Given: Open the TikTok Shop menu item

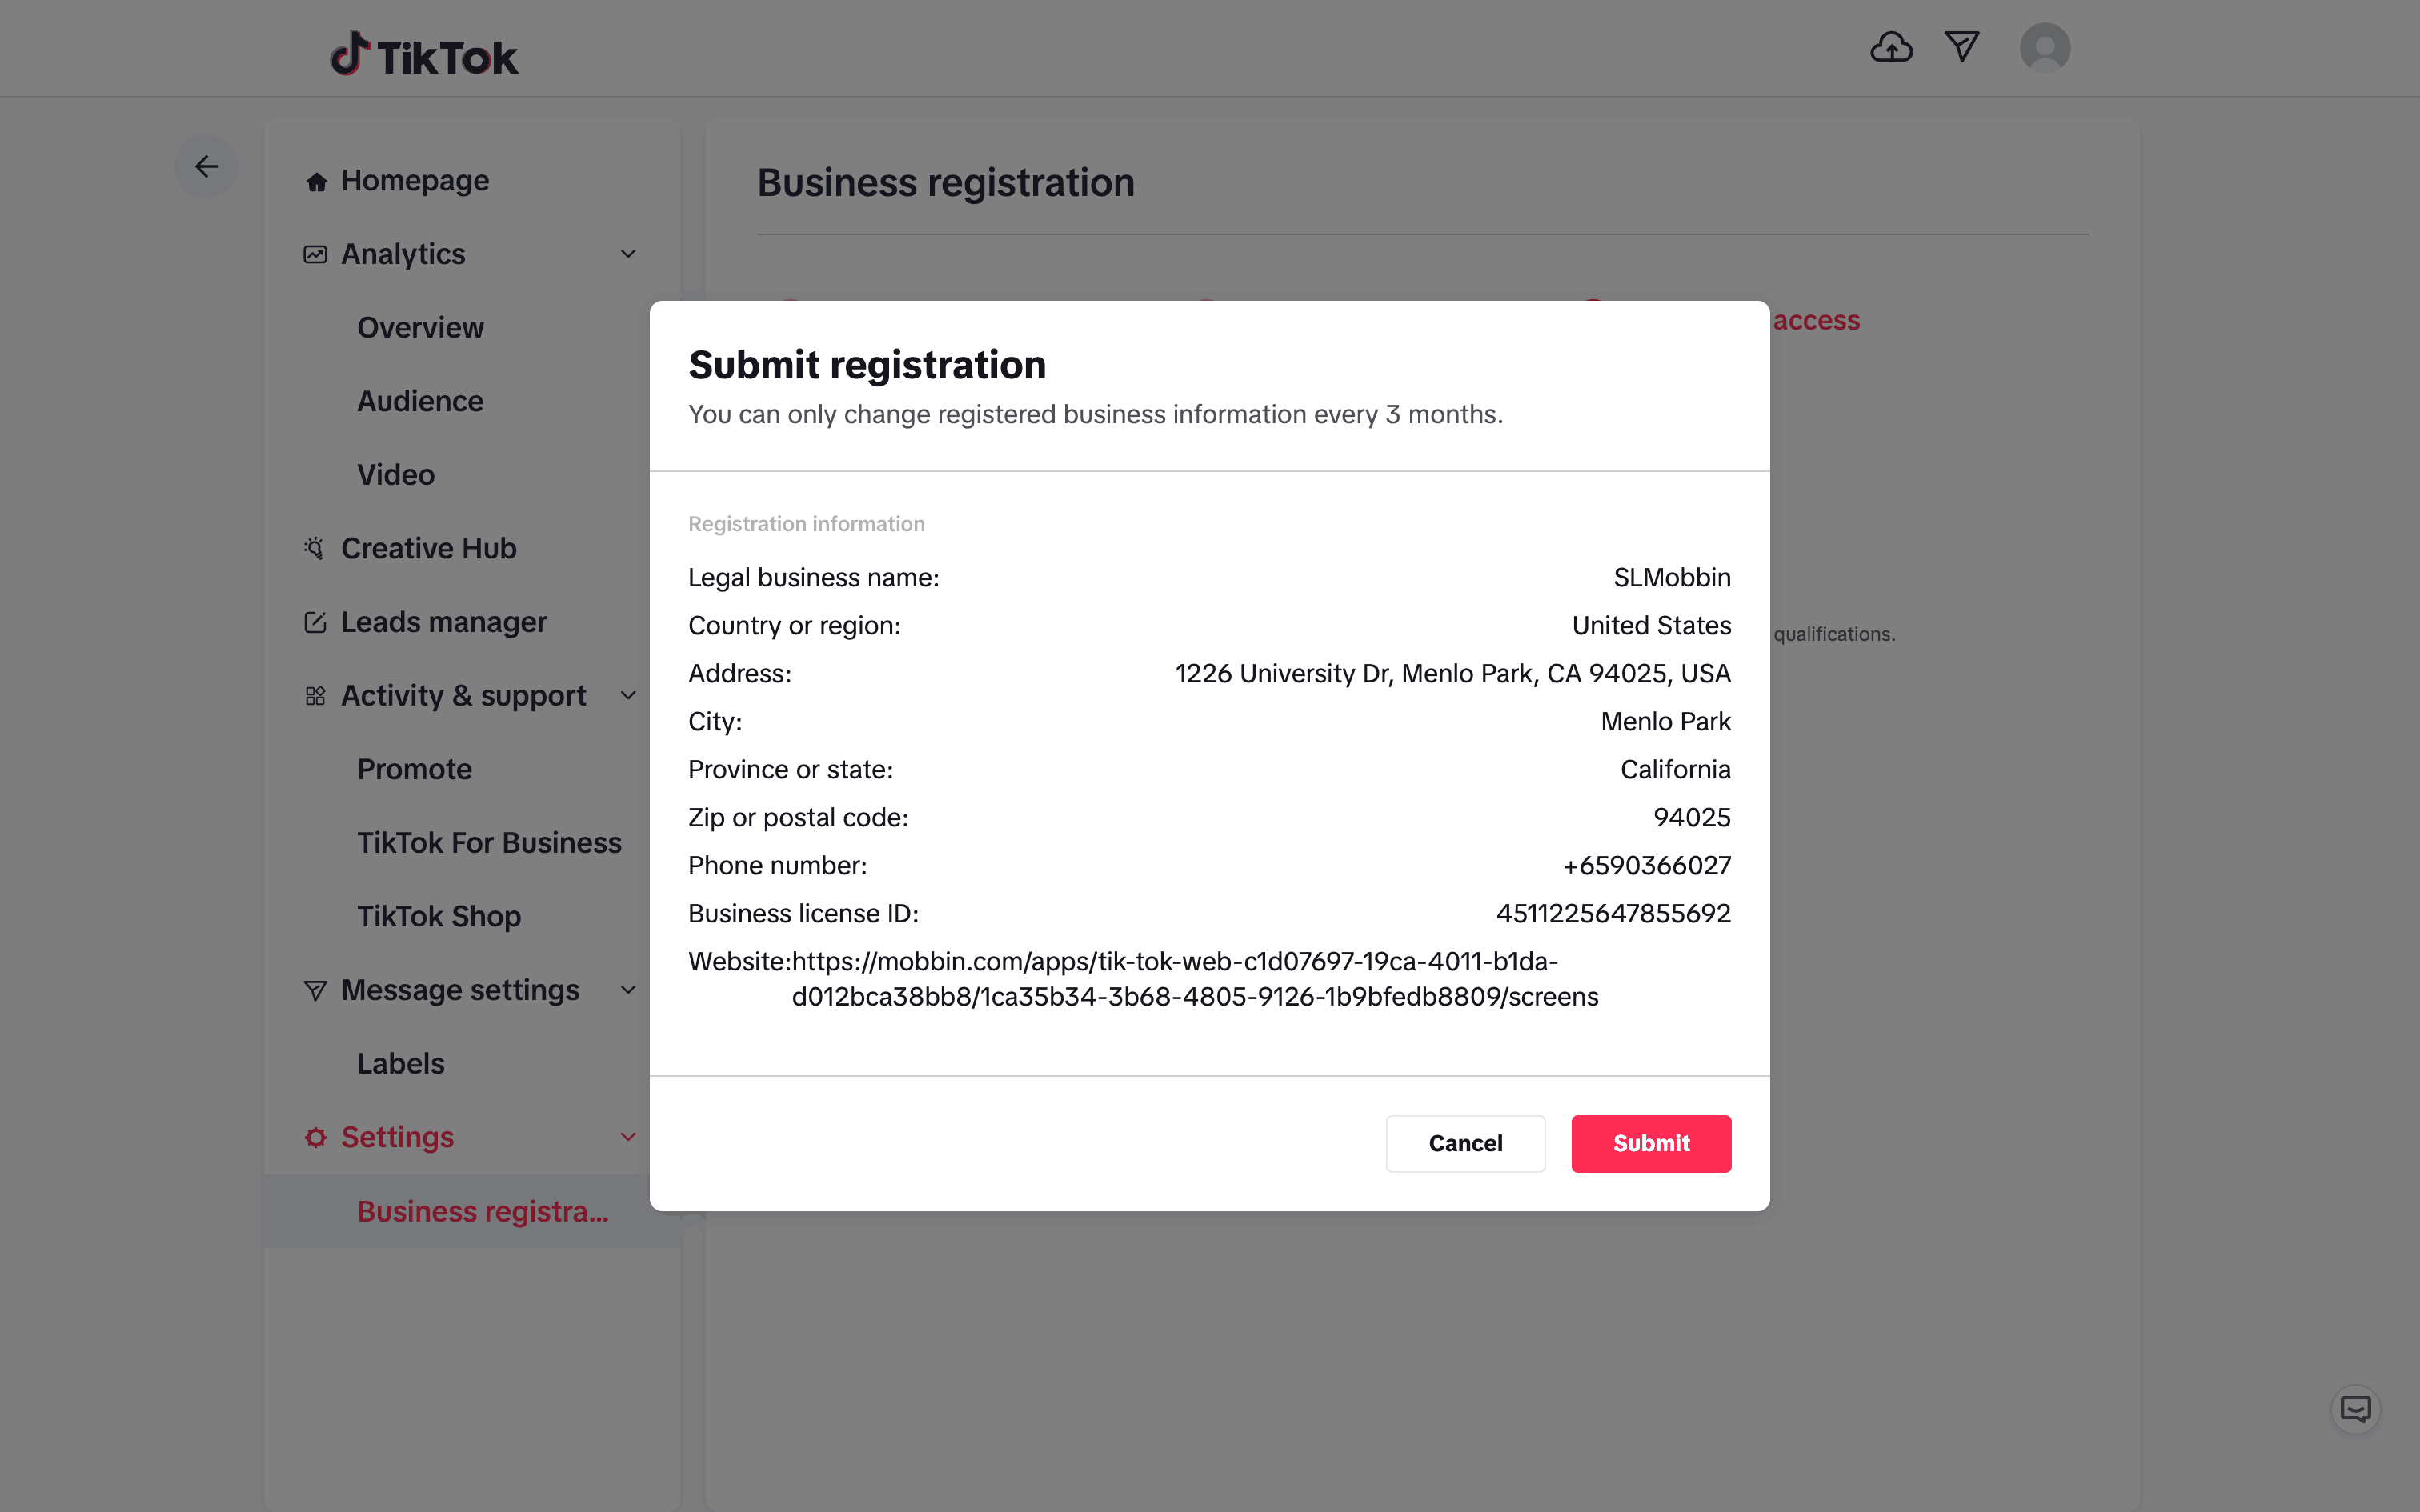Looking at the screenshot, I should tap(439, 916).
